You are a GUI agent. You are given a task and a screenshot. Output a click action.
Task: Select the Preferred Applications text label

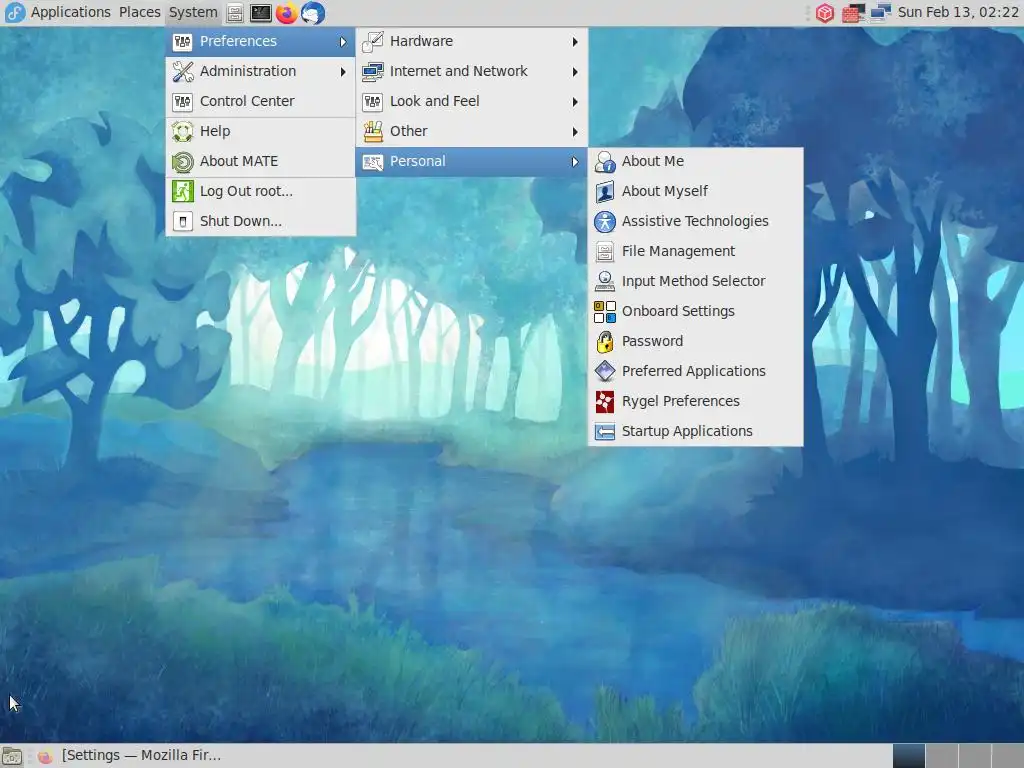(694, 372)
